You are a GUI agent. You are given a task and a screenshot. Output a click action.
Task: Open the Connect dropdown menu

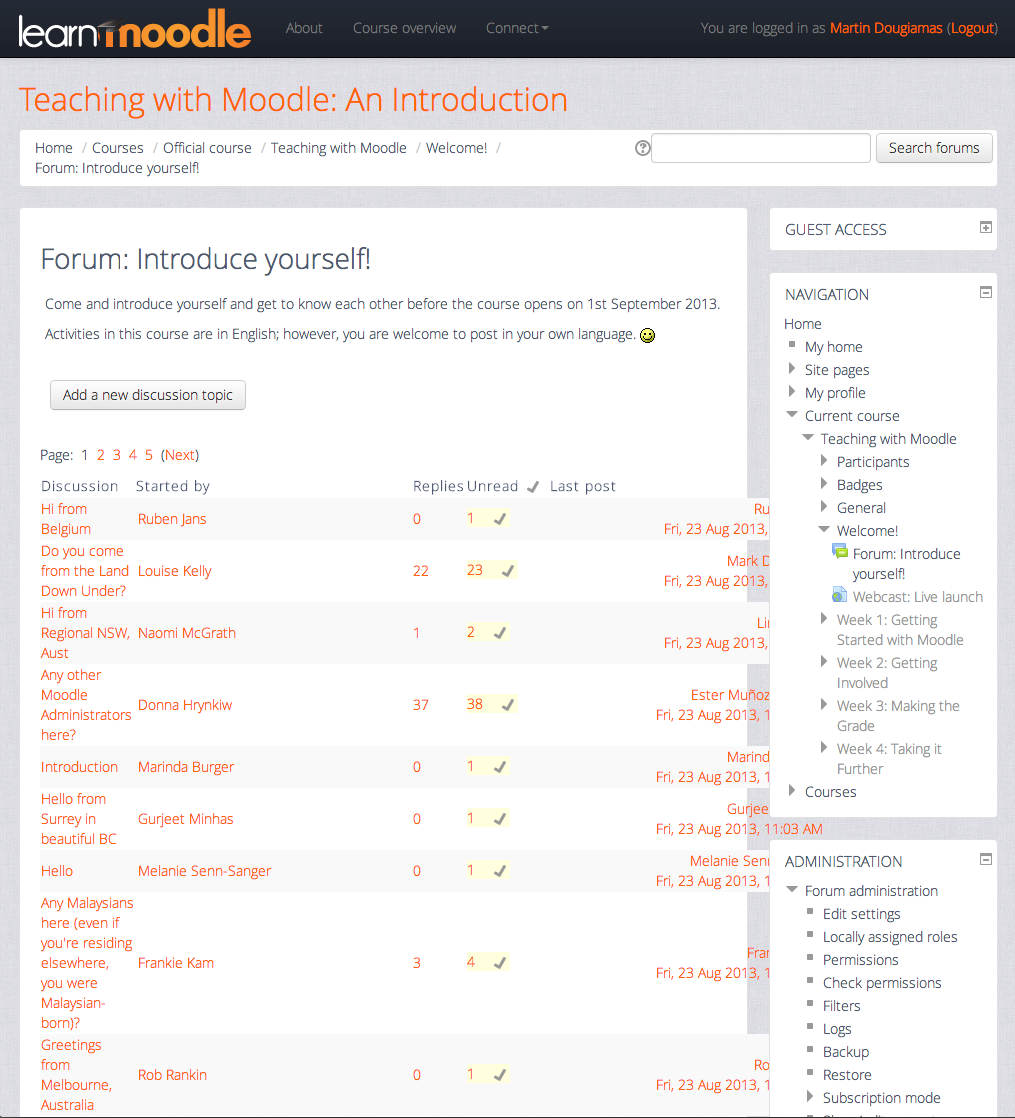point(517,28)
